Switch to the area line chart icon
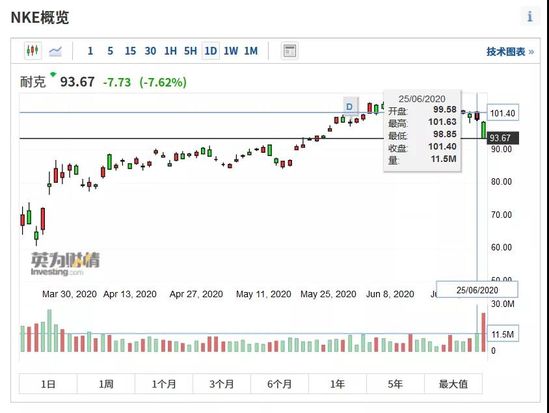549x413 pixels. coord(55,51)
